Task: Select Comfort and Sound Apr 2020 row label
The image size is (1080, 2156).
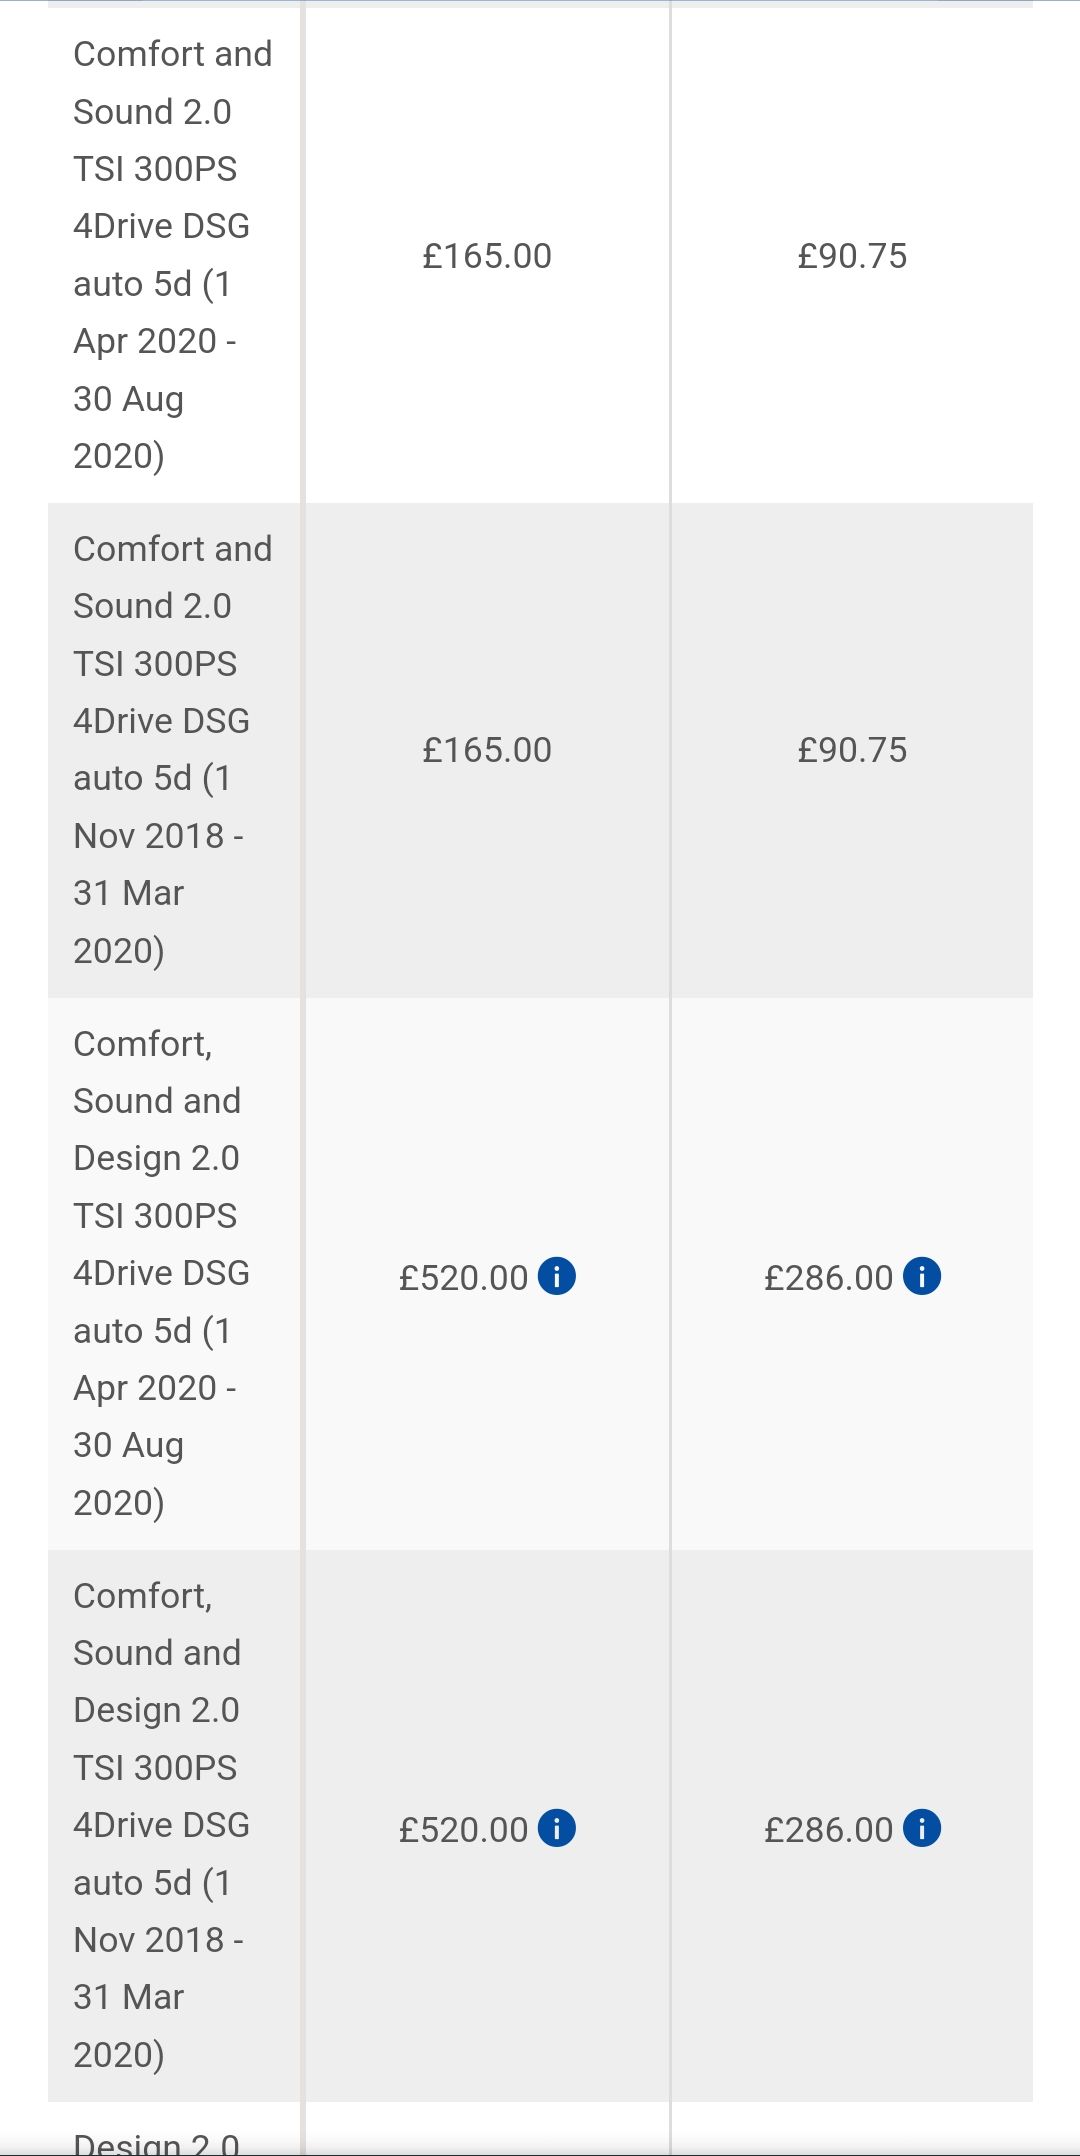Action: tap(172, 254)
